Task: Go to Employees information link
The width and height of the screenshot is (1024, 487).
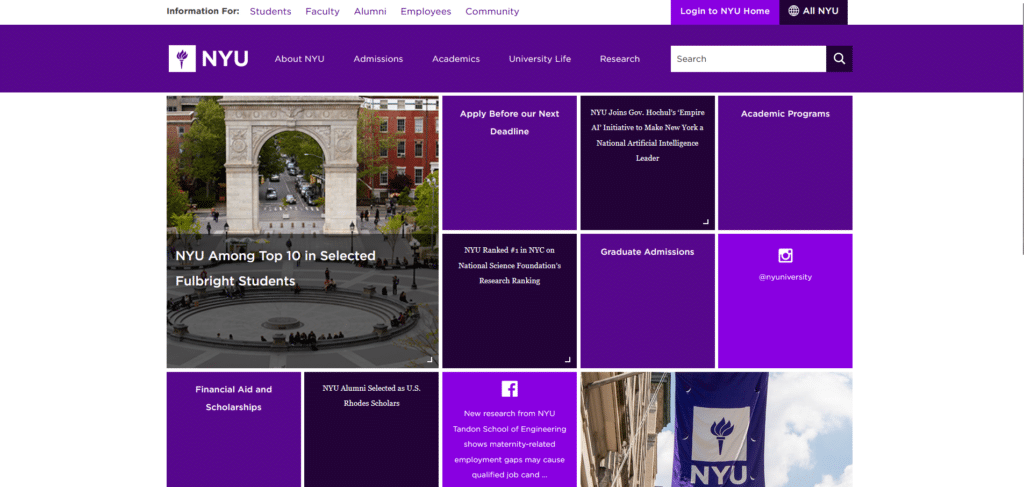Action: (x=426, y=11)
